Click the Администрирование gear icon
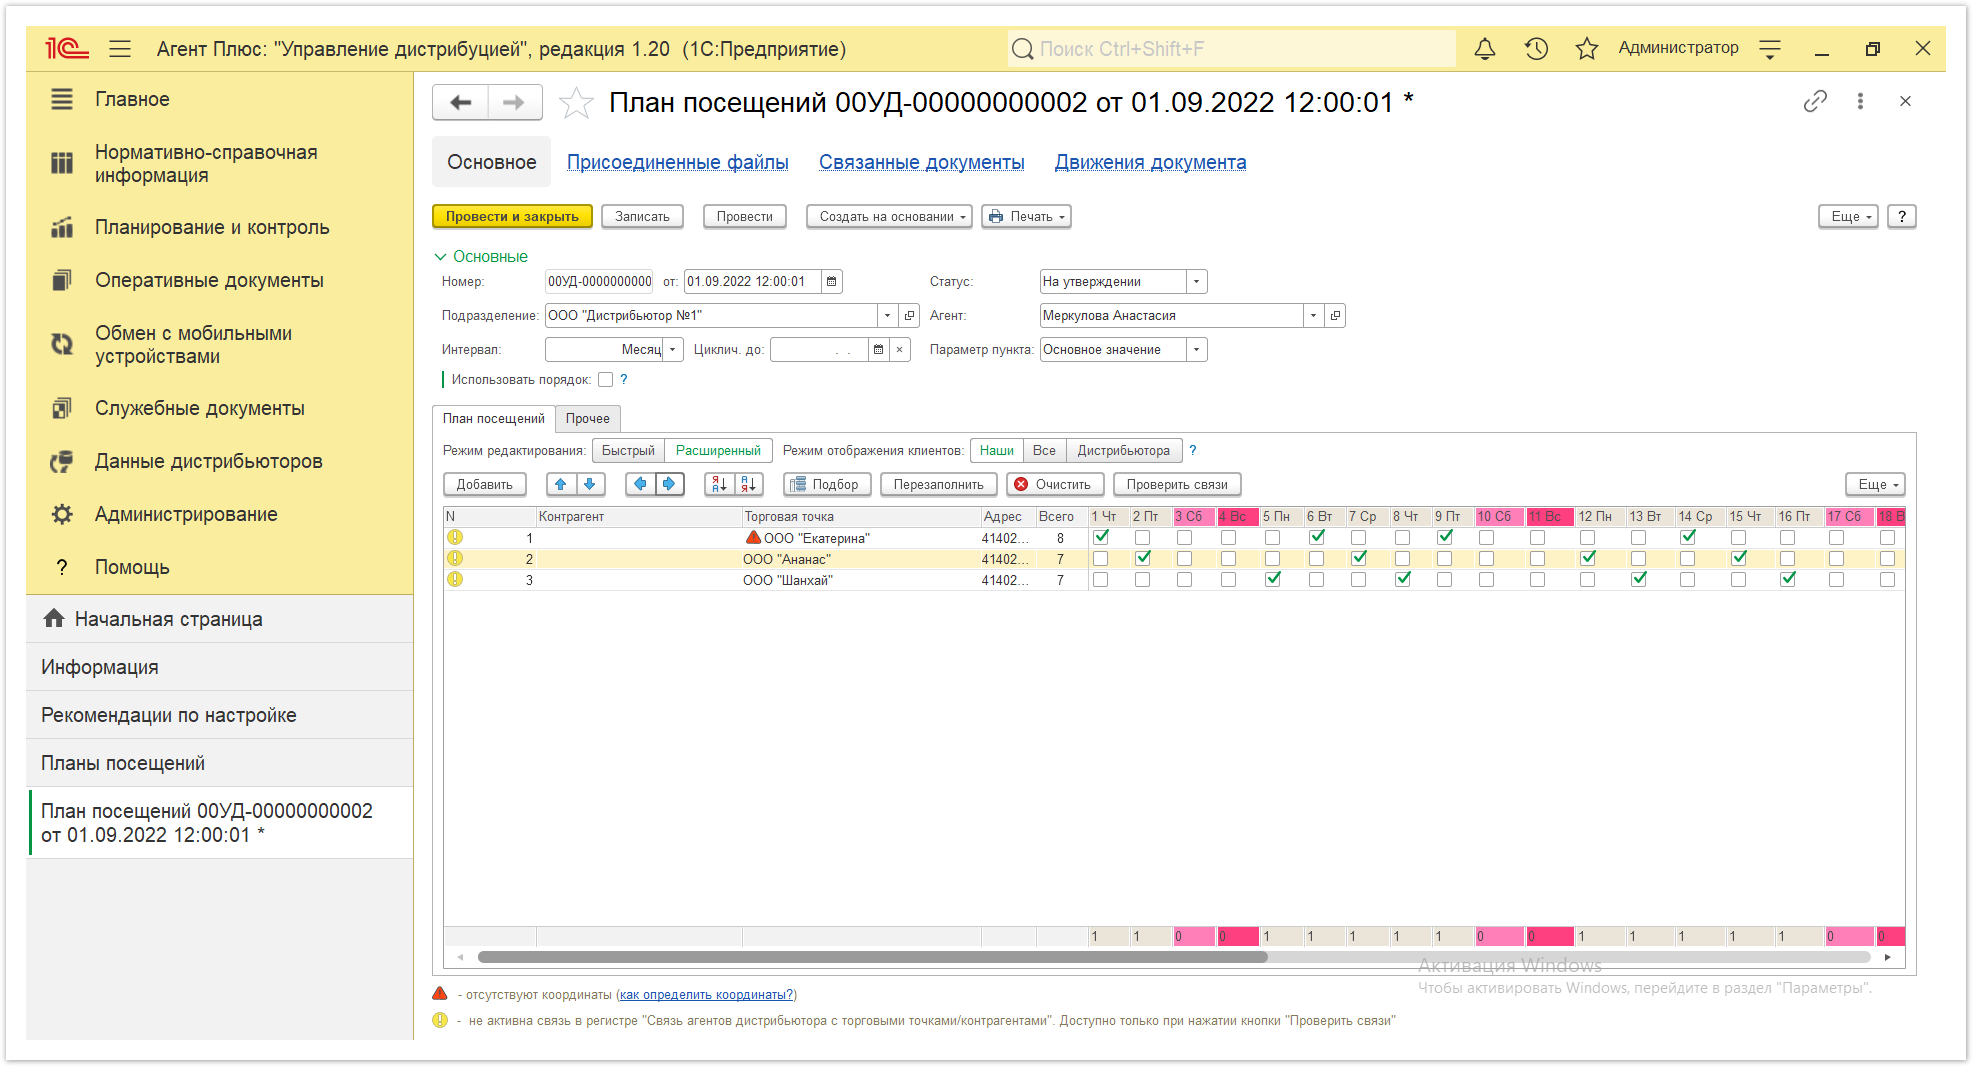 (62, 514)
